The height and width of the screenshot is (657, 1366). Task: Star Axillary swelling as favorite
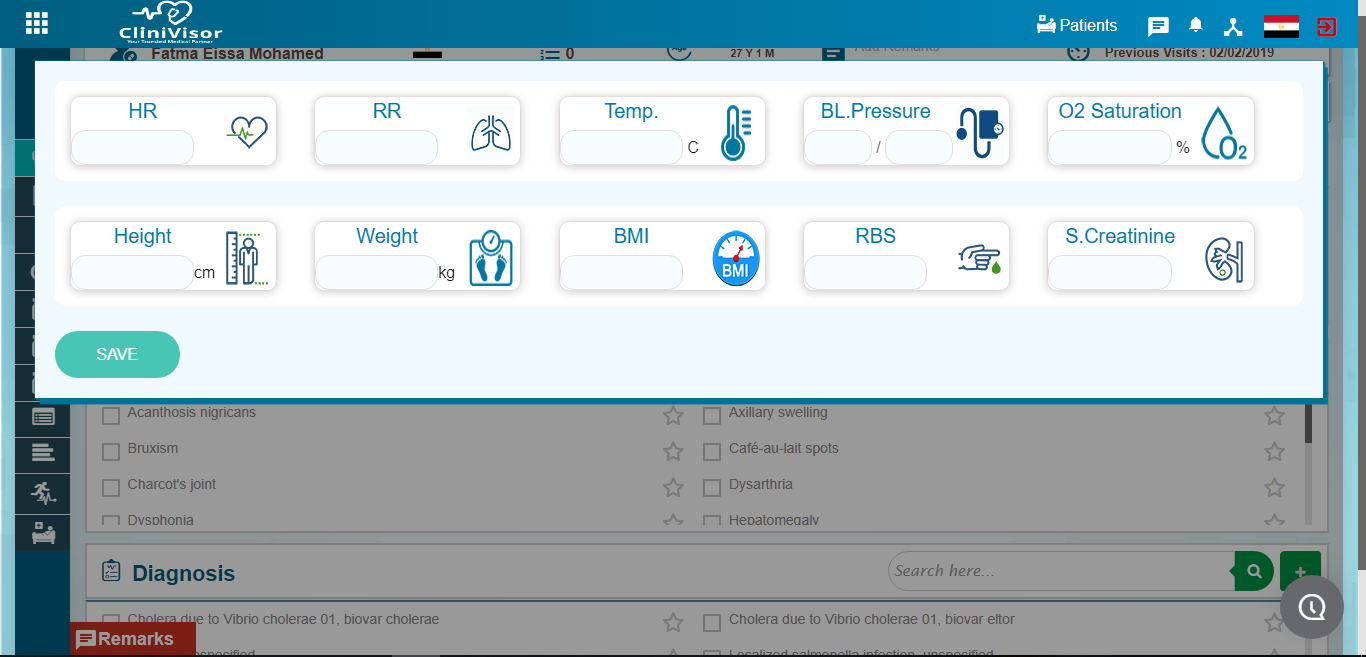pos(1274,415)
